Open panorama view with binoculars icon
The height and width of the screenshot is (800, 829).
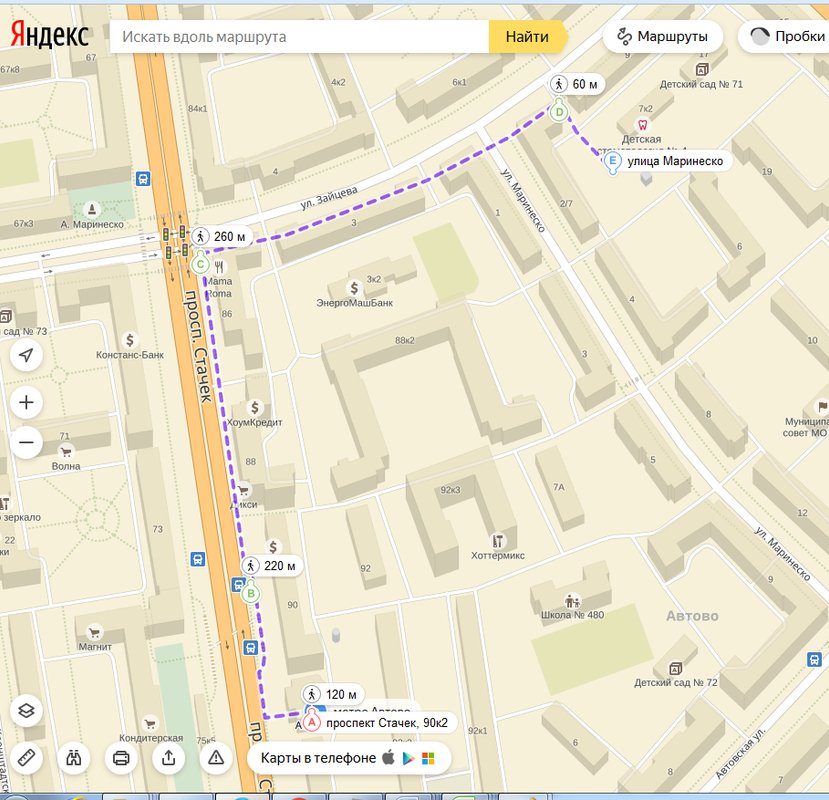tap(74, 757)
